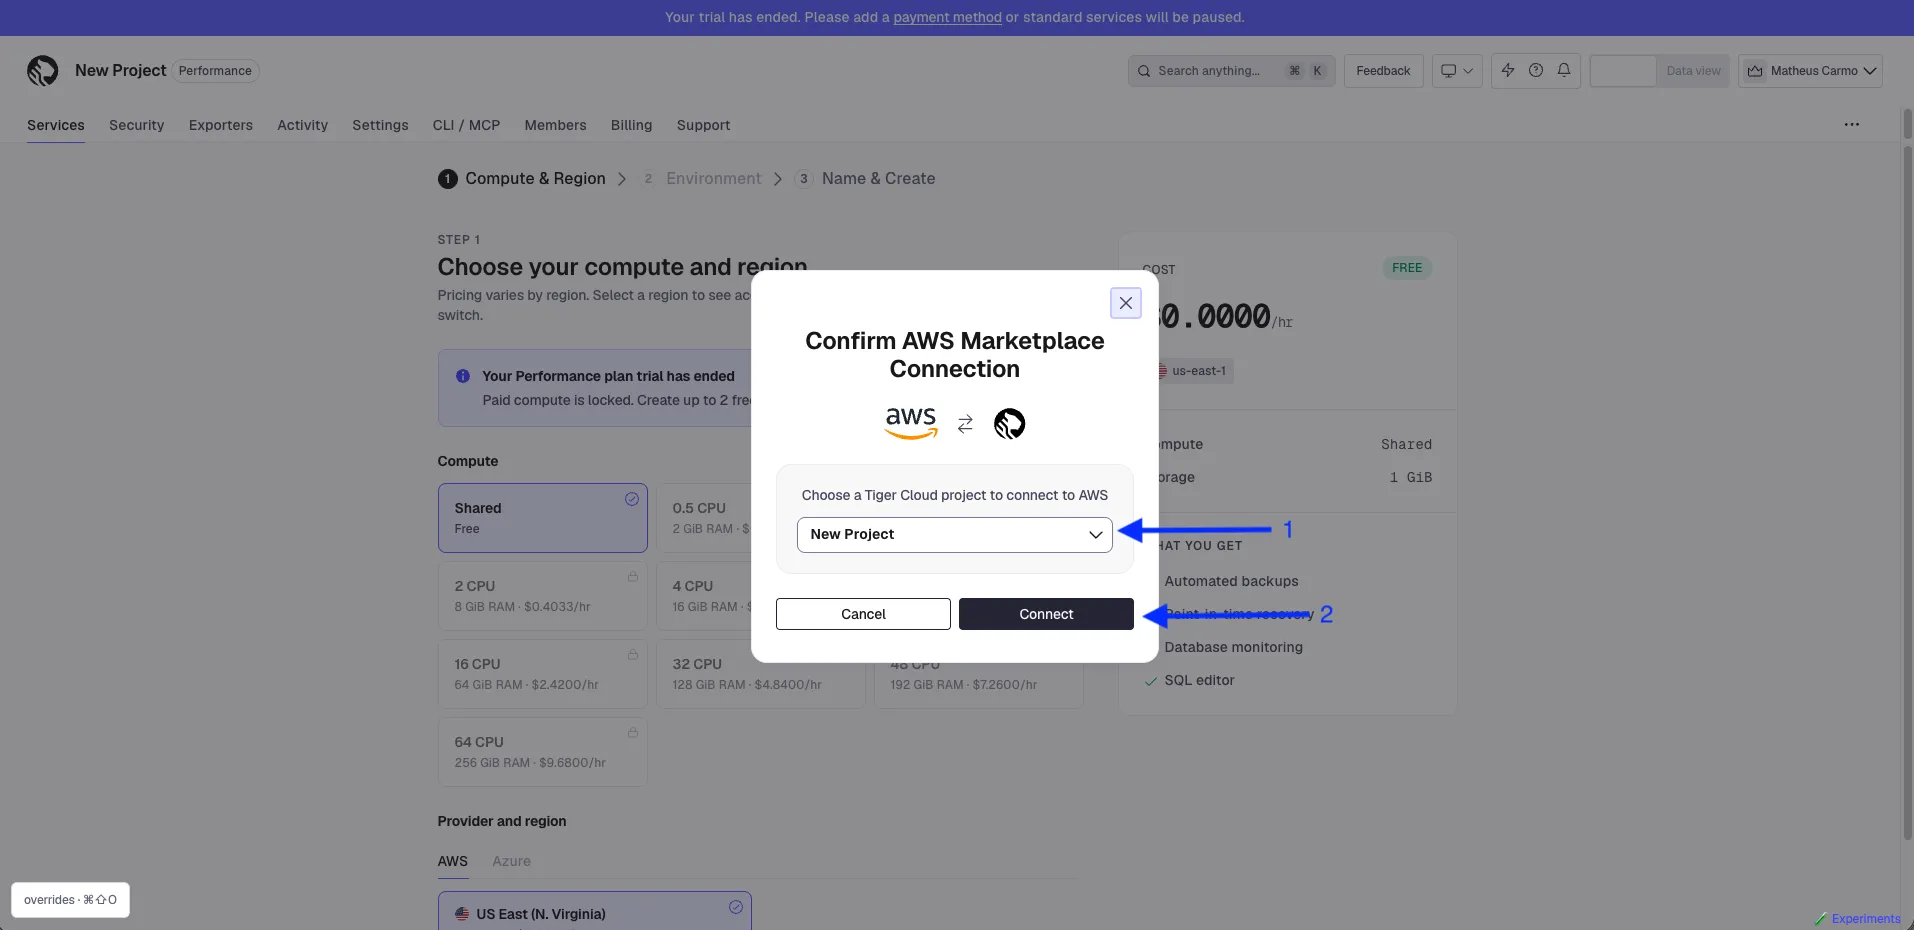Open the Members tab
Screen dimensions: 1914x930
pyautogui.click(x=555, y=125)
